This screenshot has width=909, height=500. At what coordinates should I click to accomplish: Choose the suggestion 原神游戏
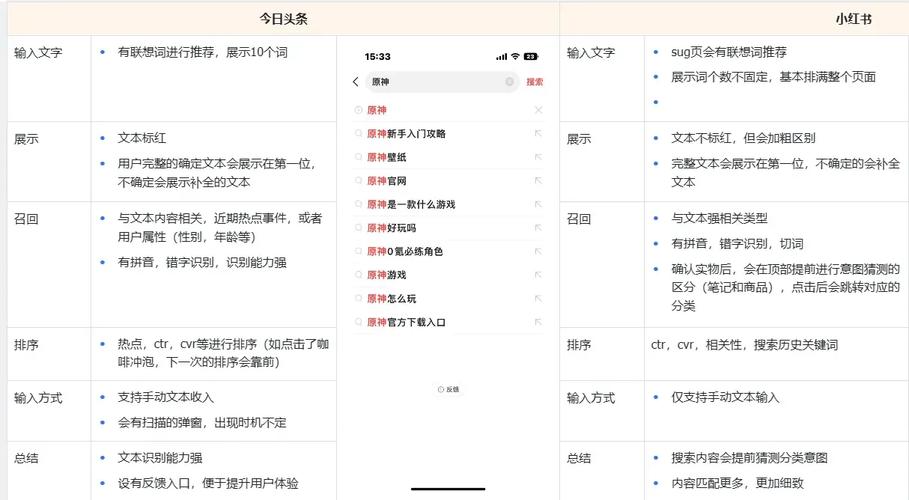click(387, 274)
